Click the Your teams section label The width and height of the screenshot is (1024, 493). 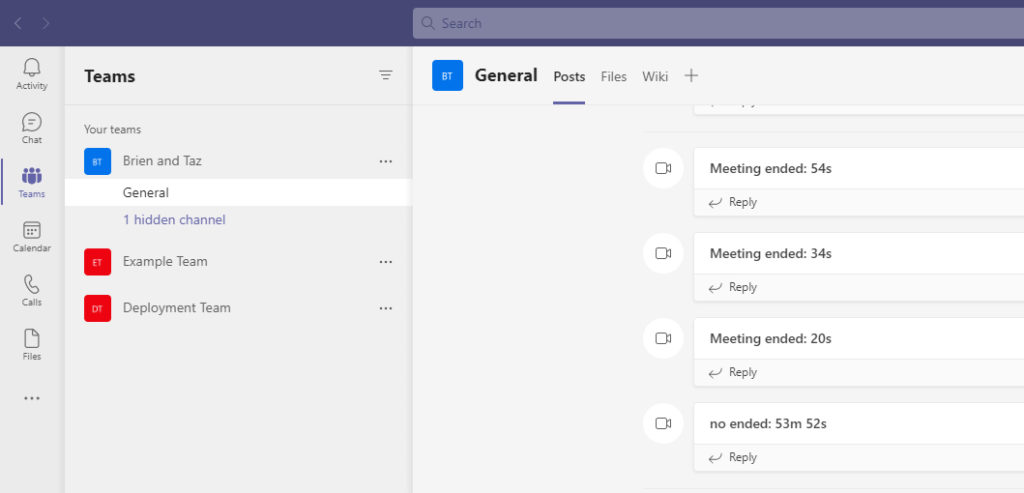[112, 129]
